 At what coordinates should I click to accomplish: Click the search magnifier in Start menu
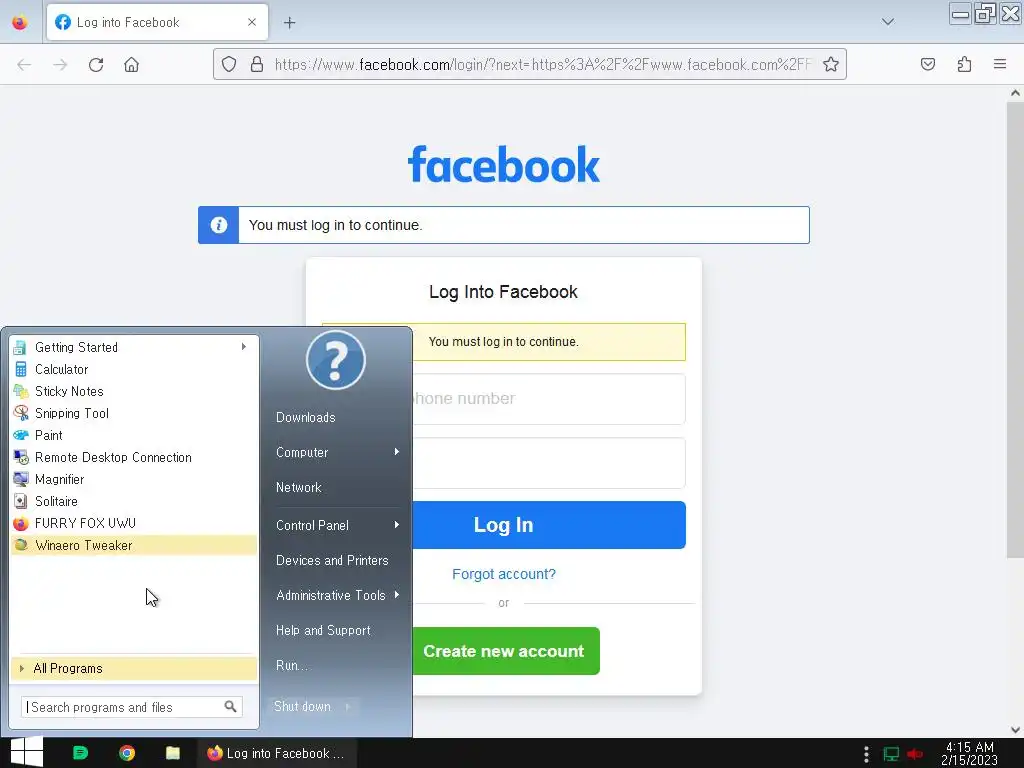tap(231, 707)
